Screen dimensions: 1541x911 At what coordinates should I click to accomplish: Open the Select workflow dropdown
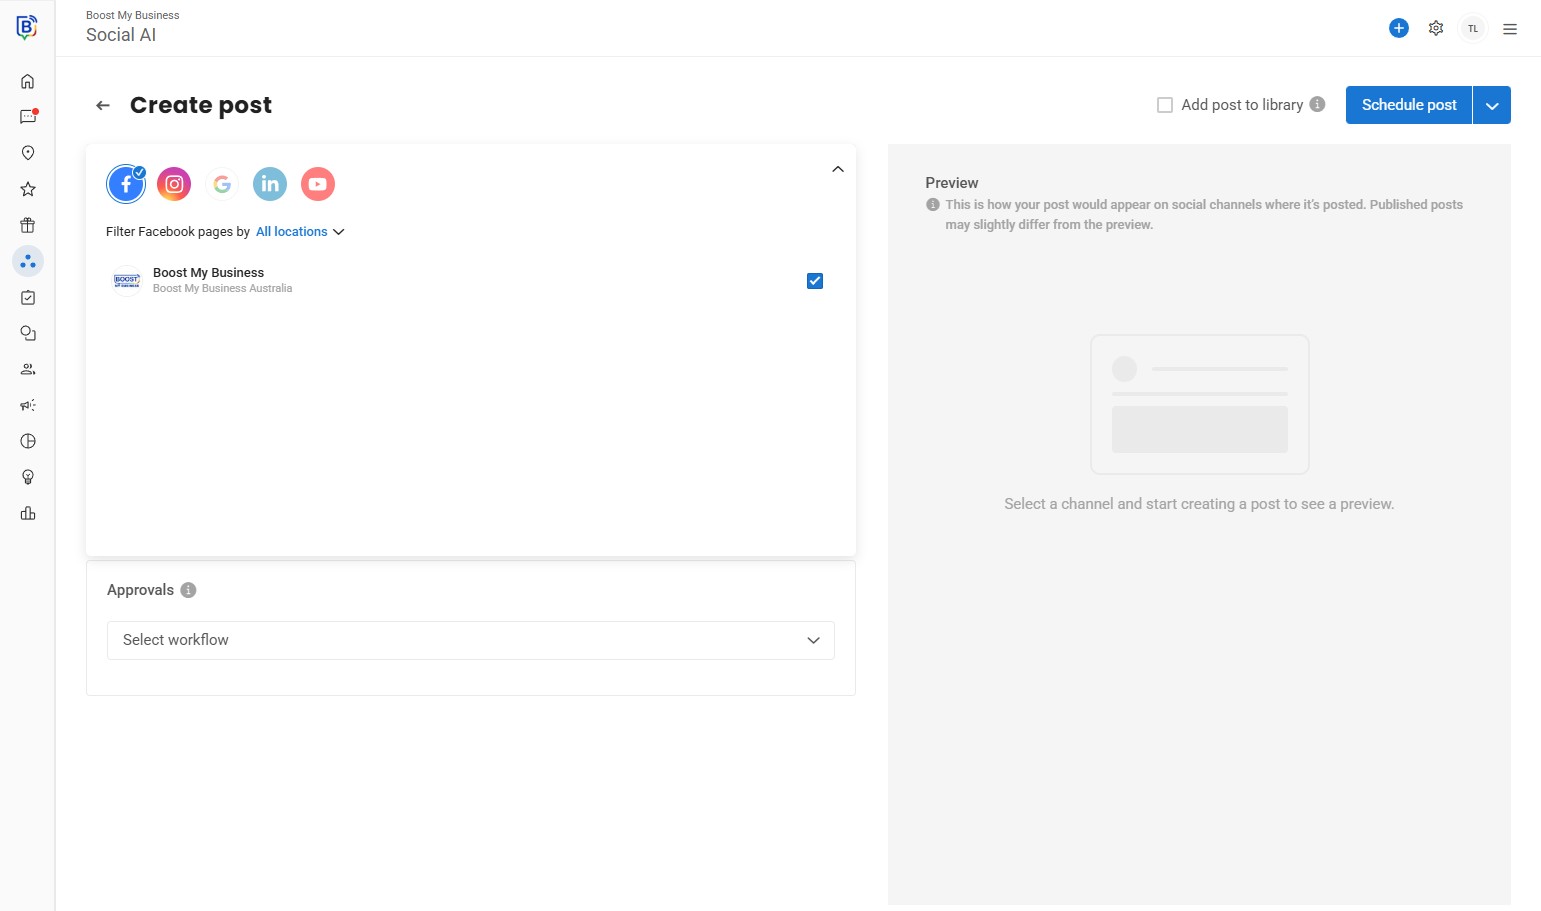(470, 640)
